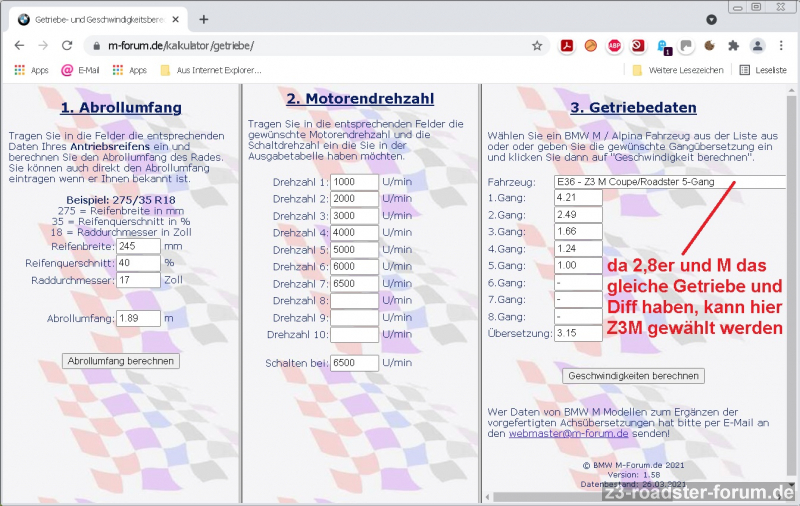Click the Geschwindigkeiten berechnen button

pos(634,376)
